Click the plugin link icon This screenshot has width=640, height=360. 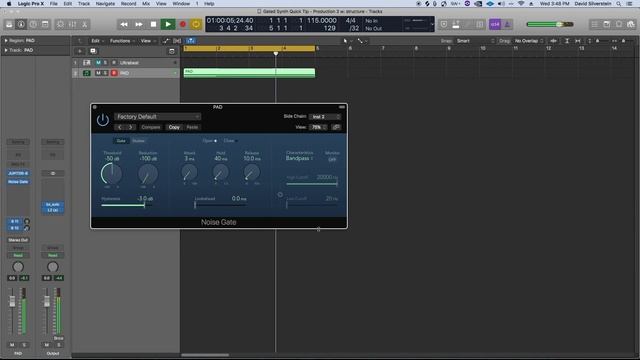click(x=336, y=127)
